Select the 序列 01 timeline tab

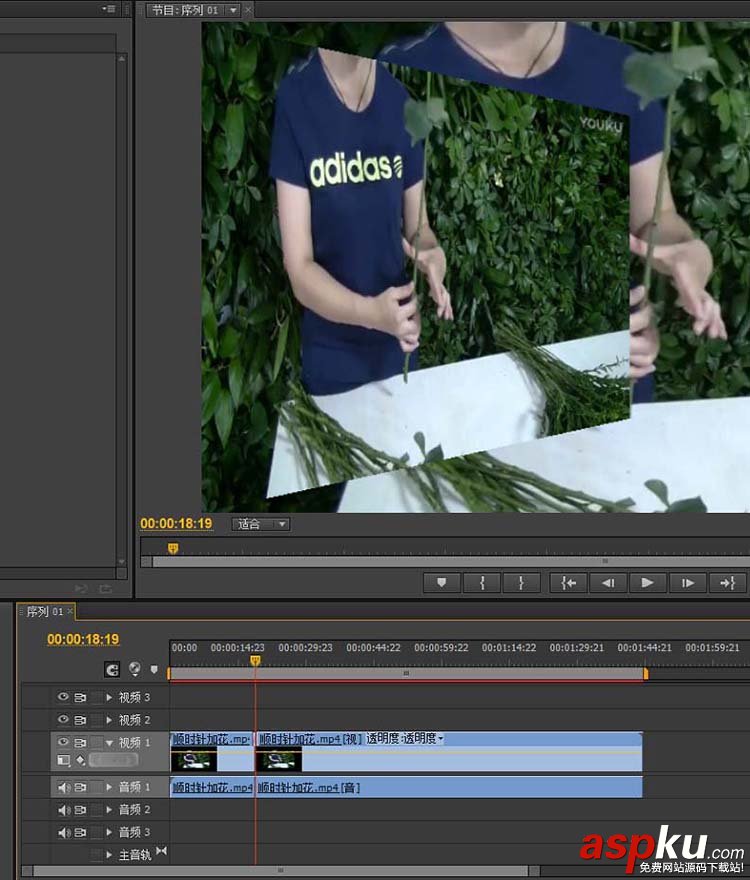click(44, 611)
